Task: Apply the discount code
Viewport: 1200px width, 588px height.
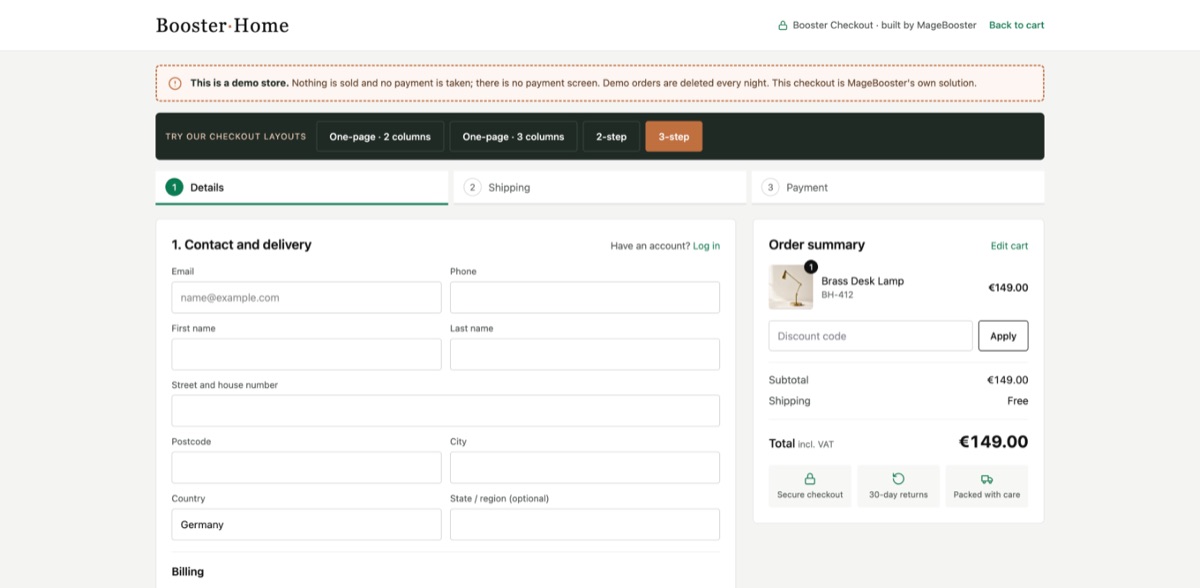Action: [x=1003, y=336]
